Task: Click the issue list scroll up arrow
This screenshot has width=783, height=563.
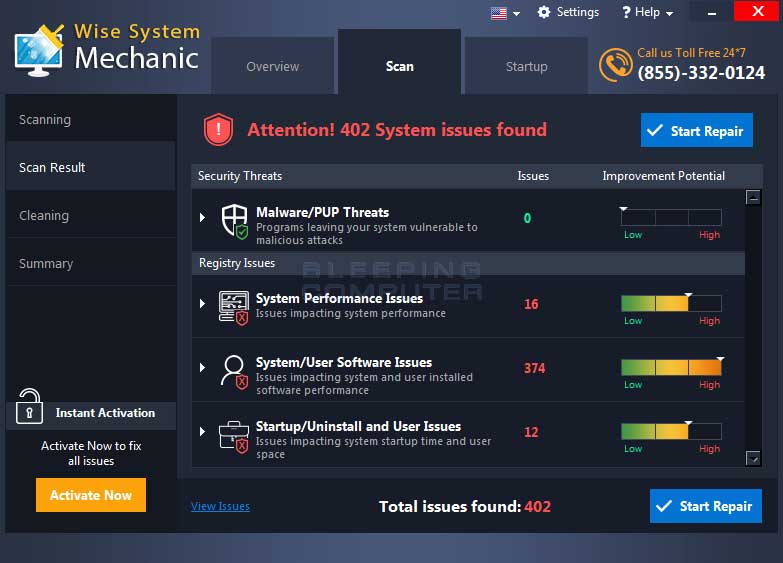Action: pyautogui.click(x=753, y=197)
